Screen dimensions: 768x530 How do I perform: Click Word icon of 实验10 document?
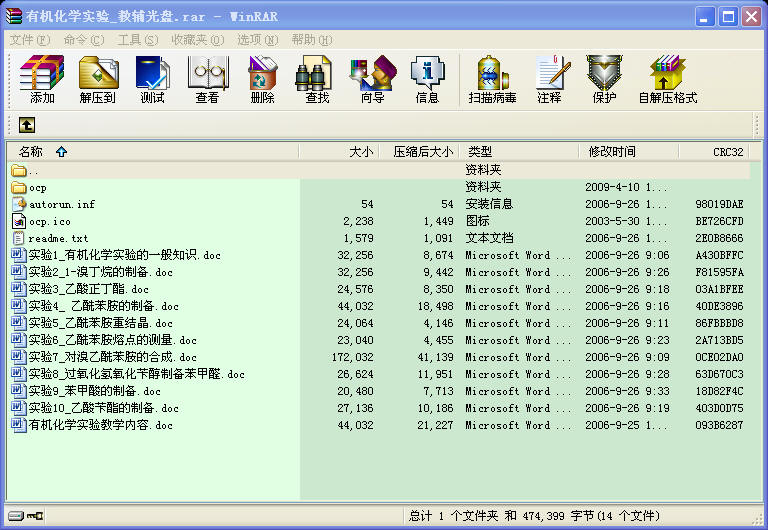[19, 408]
